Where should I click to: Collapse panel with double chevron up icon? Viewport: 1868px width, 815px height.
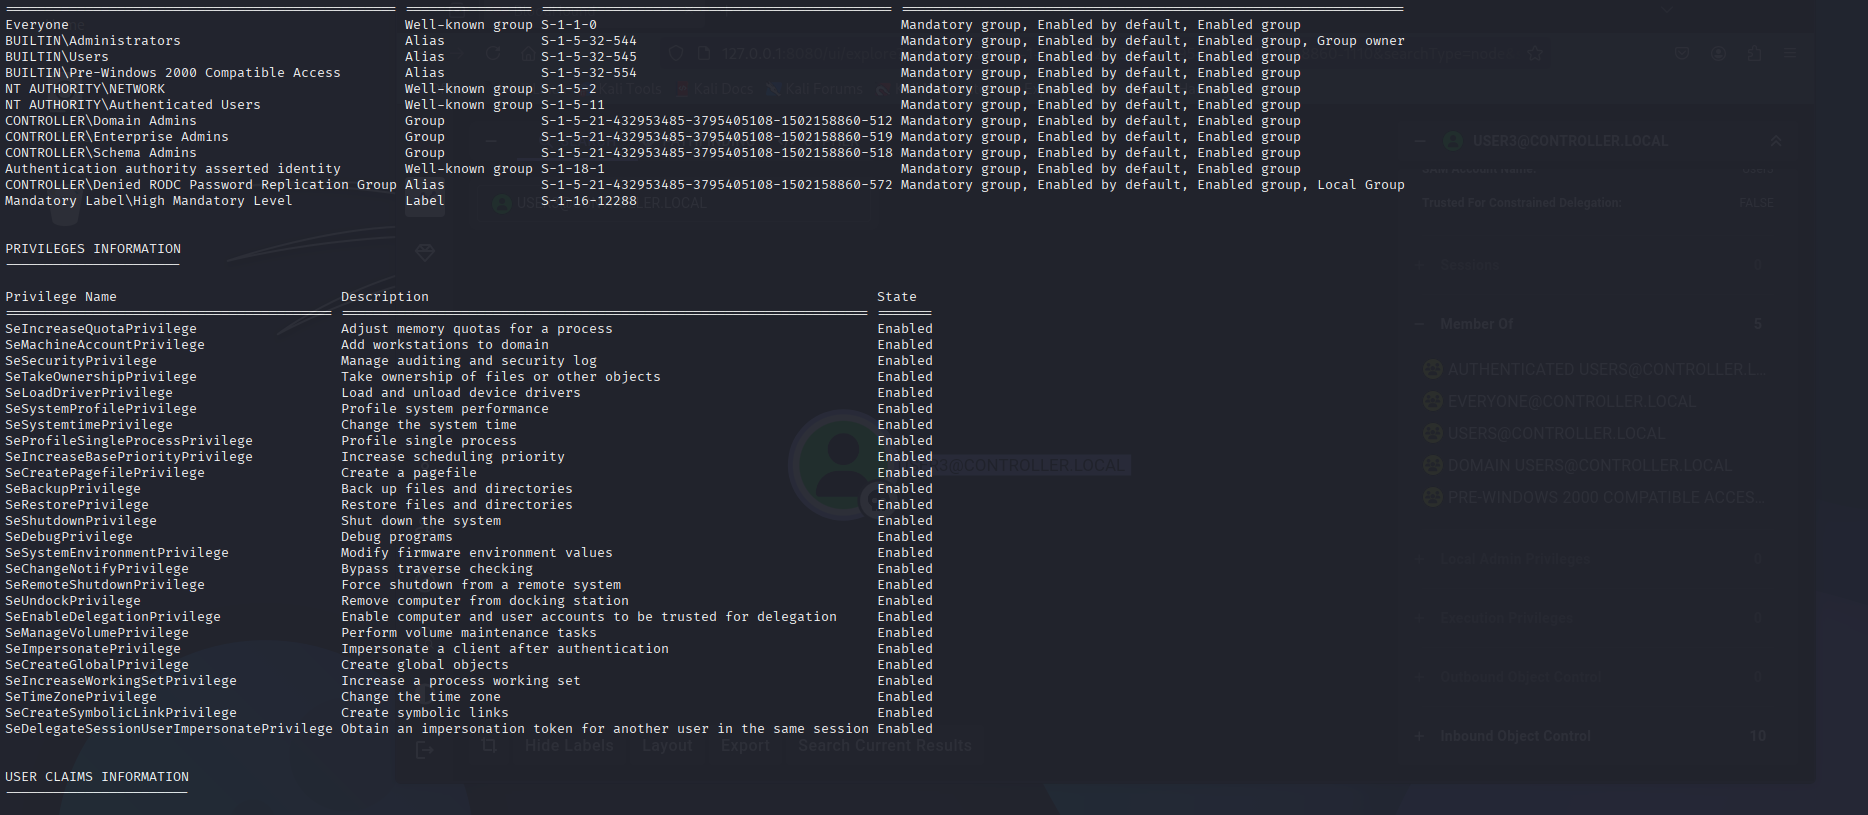point(1775,142)
